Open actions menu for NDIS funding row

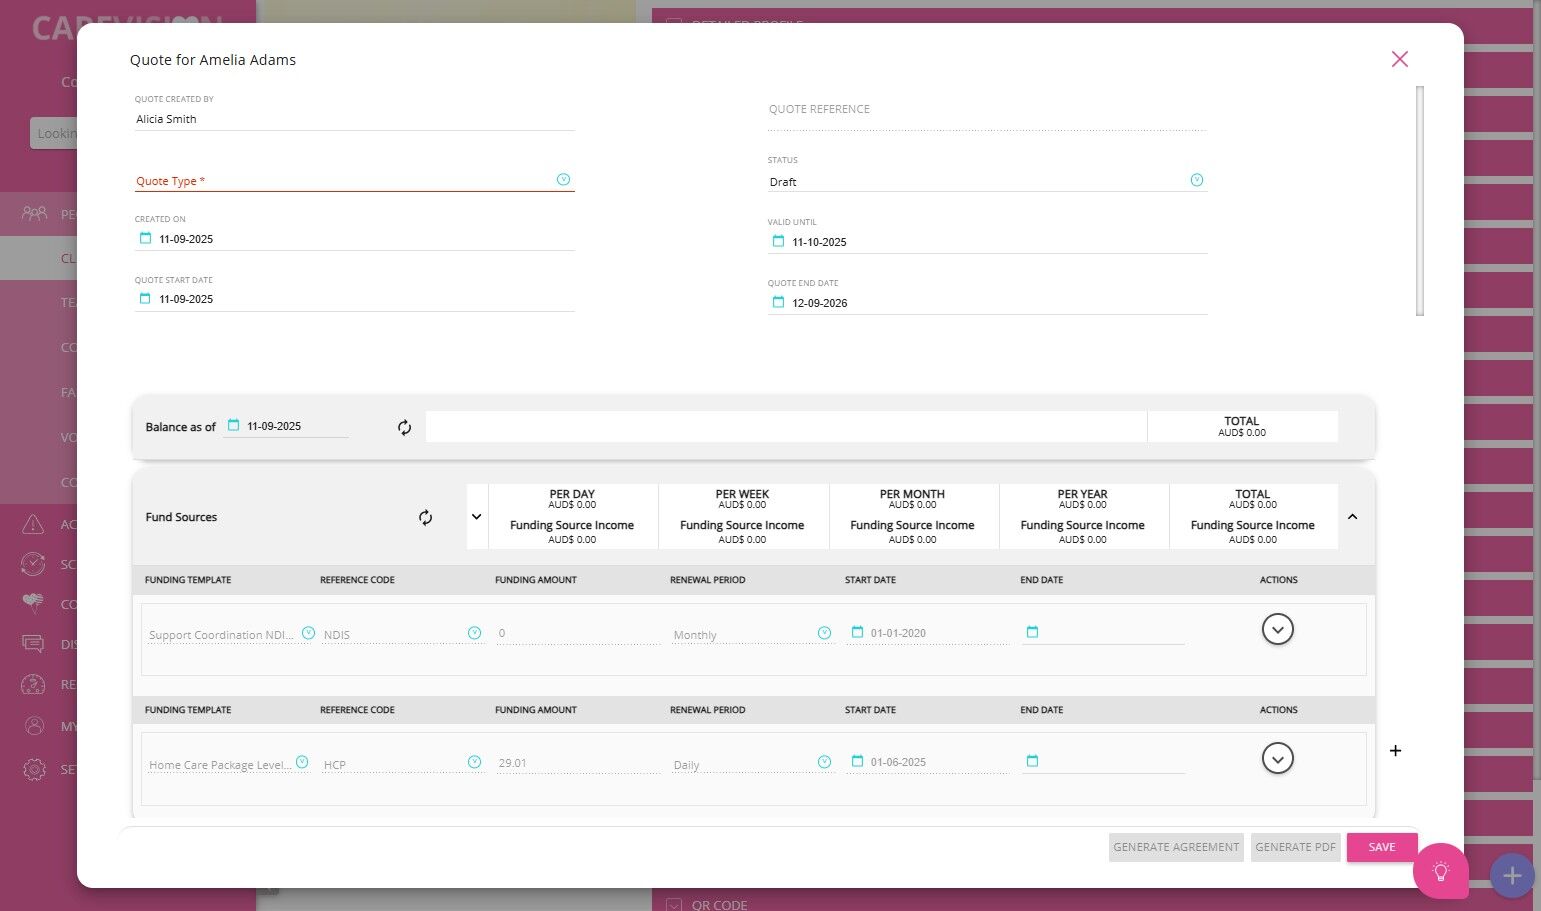1278,629
